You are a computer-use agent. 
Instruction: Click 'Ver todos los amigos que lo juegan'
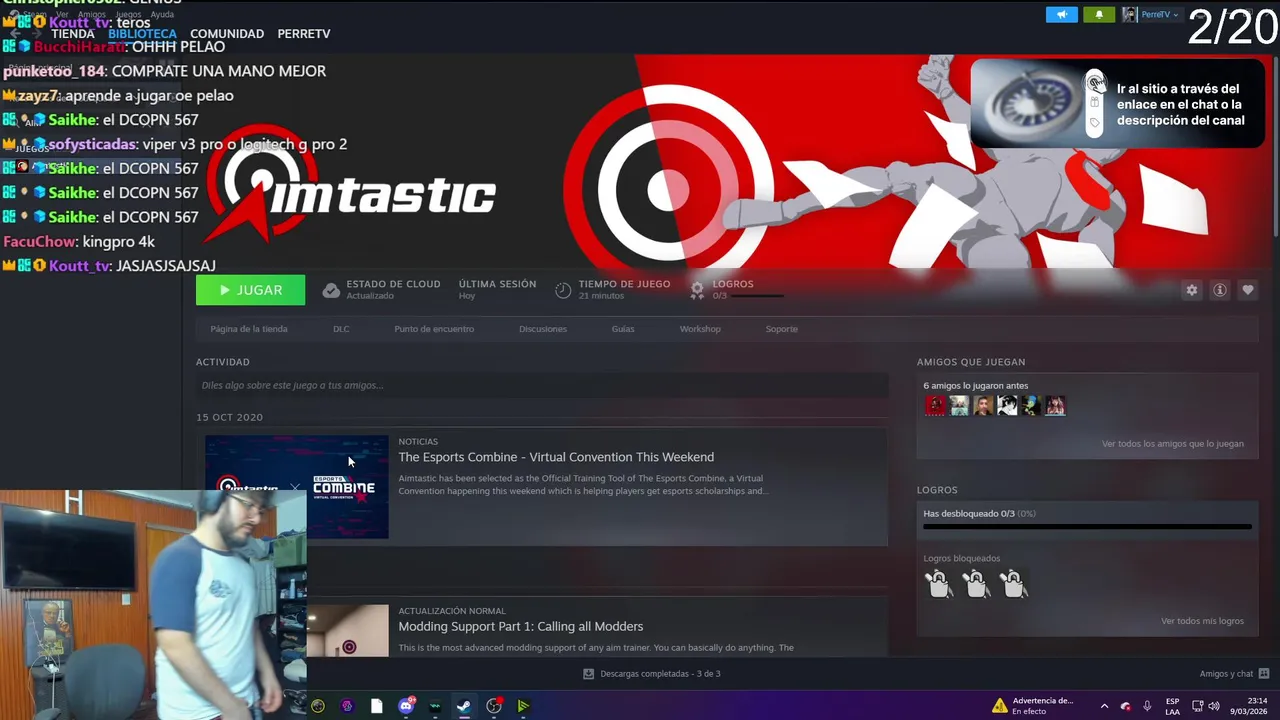1173,444
